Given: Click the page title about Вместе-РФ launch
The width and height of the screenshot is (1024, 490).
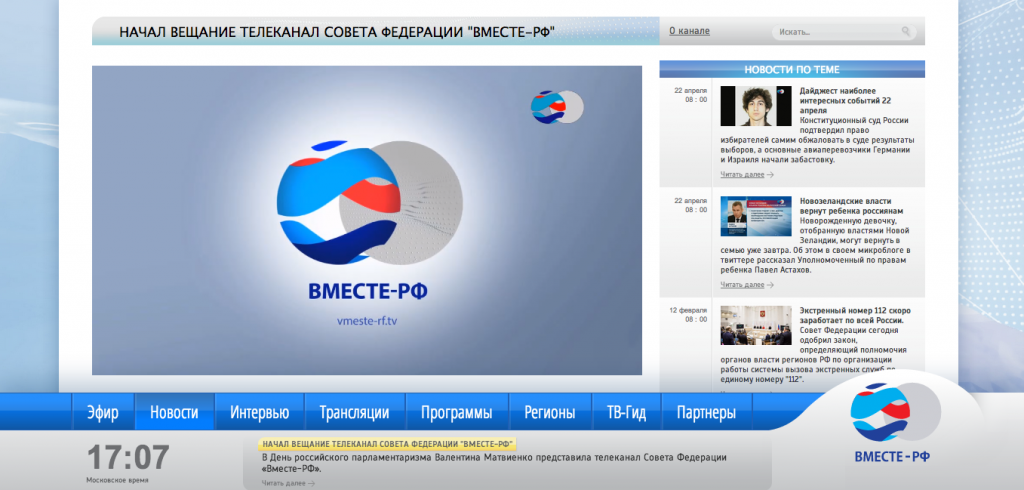Looking at the screenshot, I should [x=337, y=32].
